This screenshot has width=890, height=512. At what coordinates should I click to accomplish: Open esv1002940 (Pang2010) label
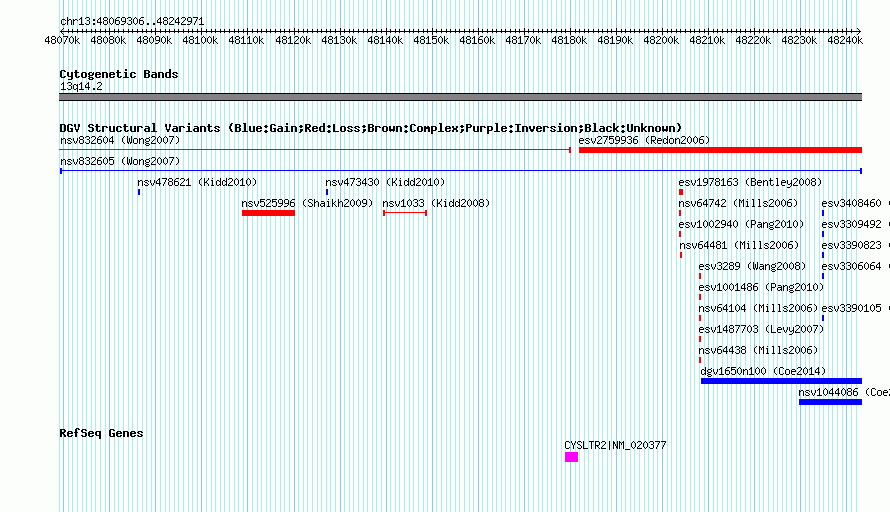[x=741, y=224]
